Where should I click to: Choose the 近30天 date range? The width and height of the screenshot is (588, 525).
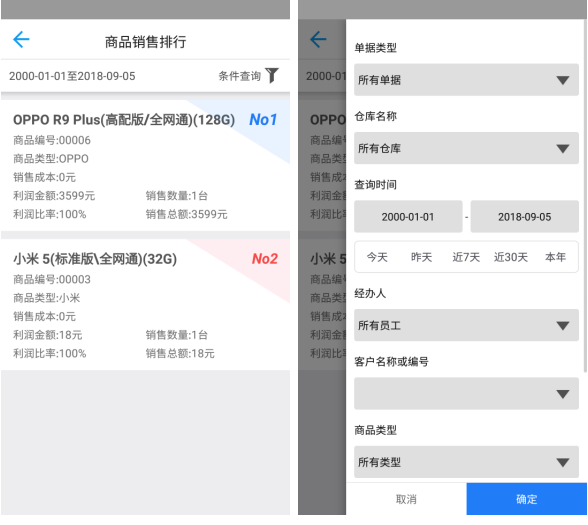point(511,257)
